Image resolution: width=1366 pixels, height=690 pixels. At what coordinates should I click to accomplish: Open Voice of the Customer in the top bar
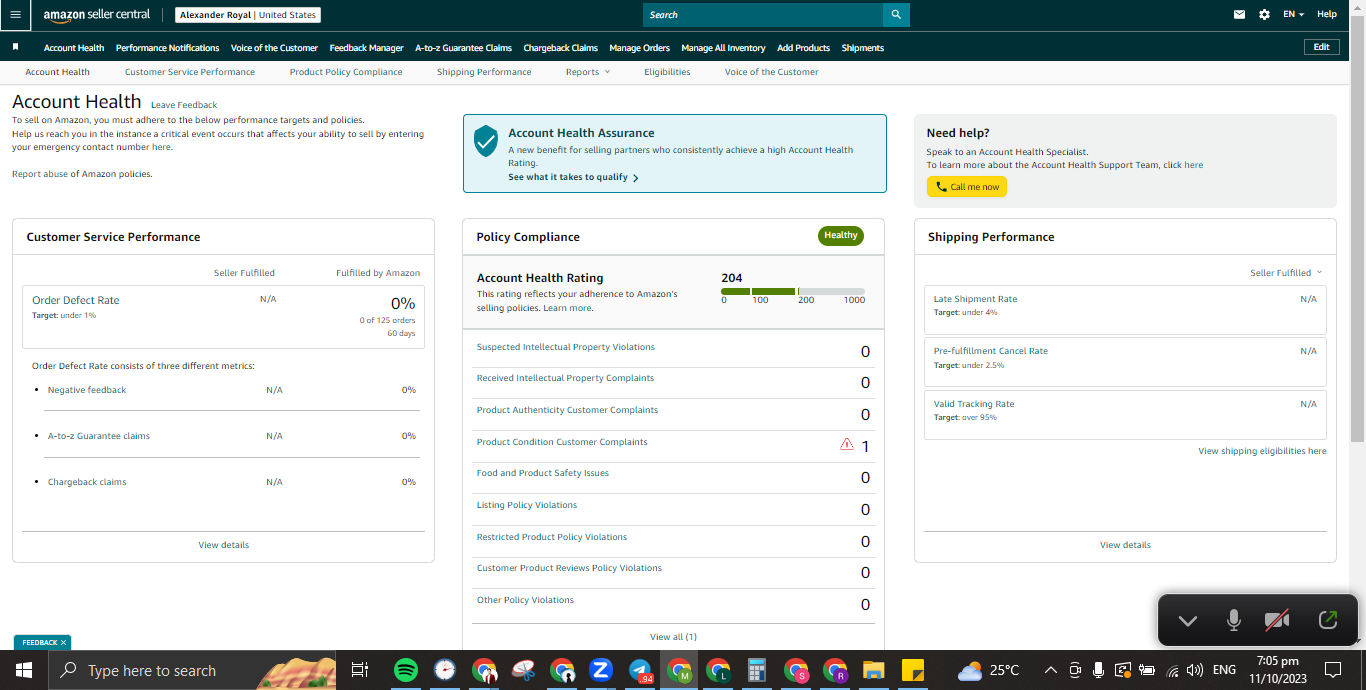tap(274, 48)
